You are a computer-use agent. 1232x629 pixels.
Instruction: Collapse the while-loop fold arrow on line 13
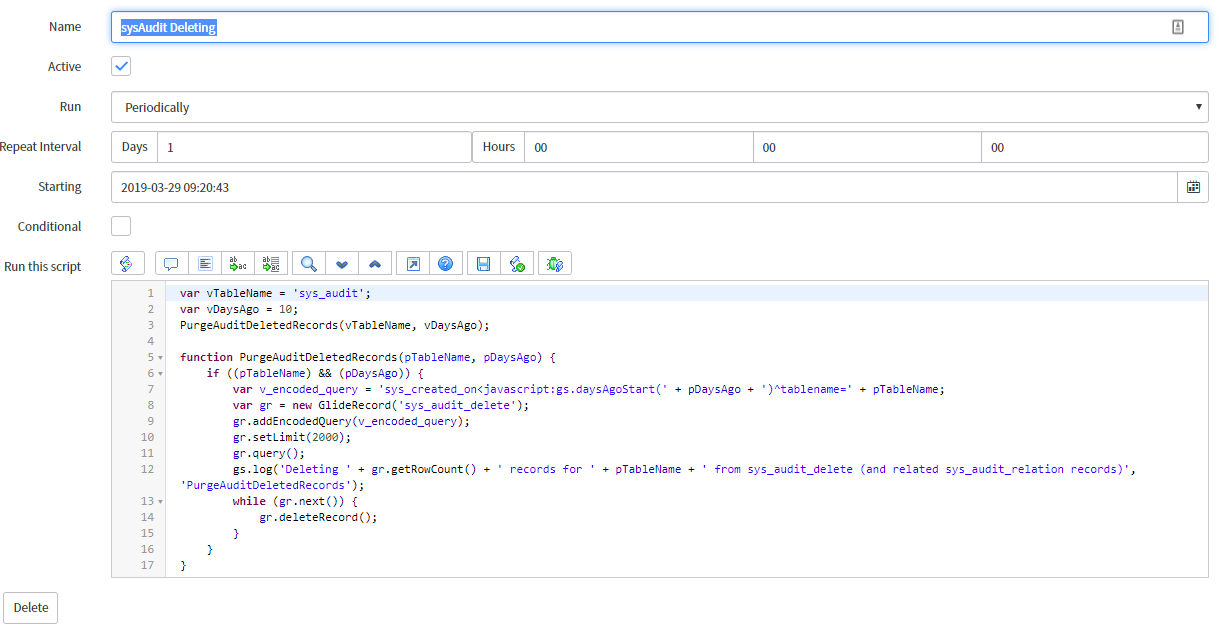tap(159, 501)
